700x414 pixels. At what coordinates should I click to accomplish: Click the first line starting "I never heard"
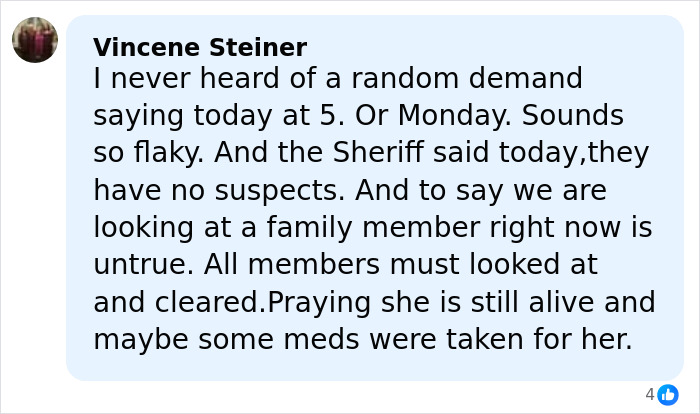pyautogui.click(x=338, y=78)
